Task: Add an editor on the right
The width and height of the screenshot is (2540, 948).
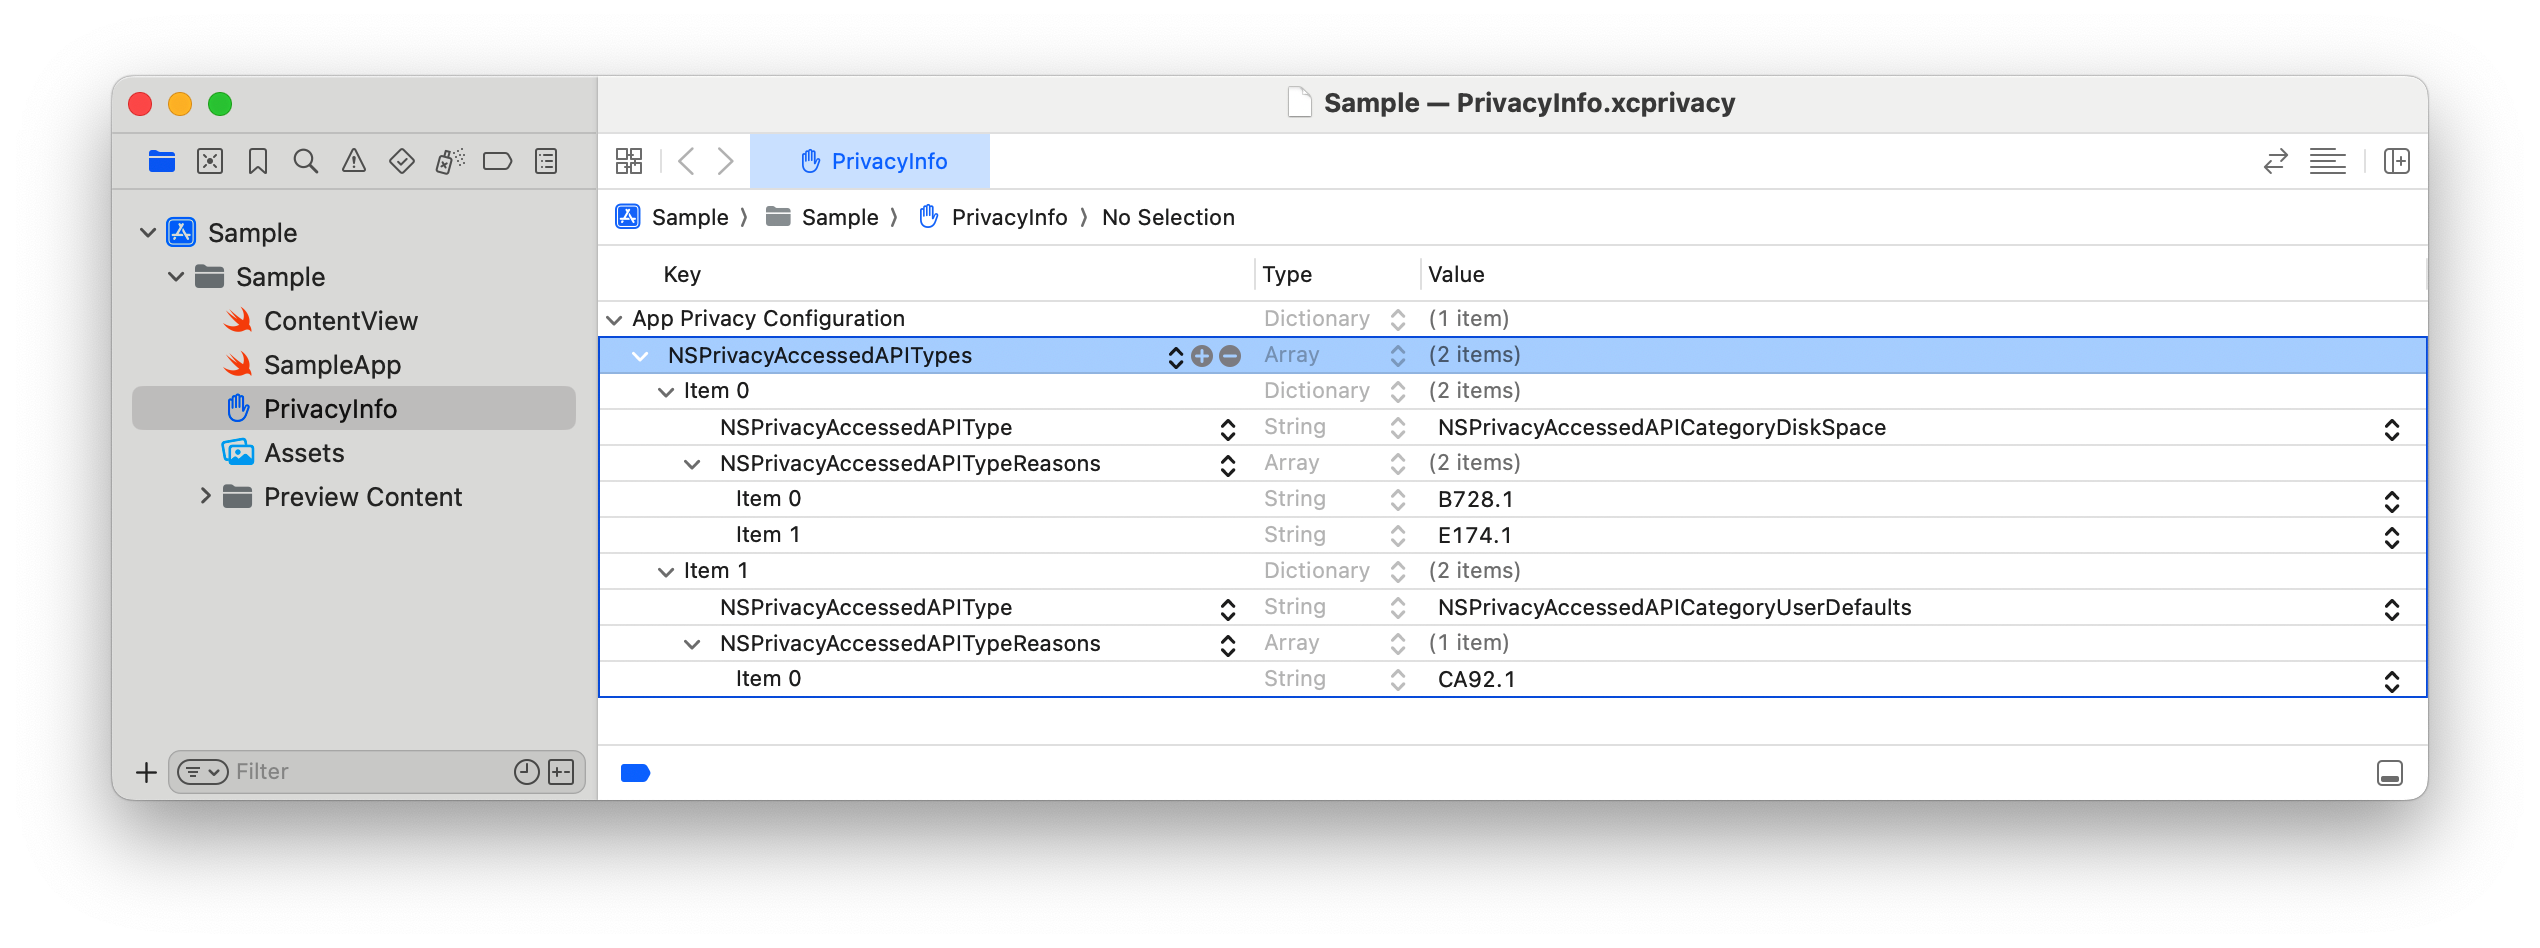Action: tap(2397, 161)
